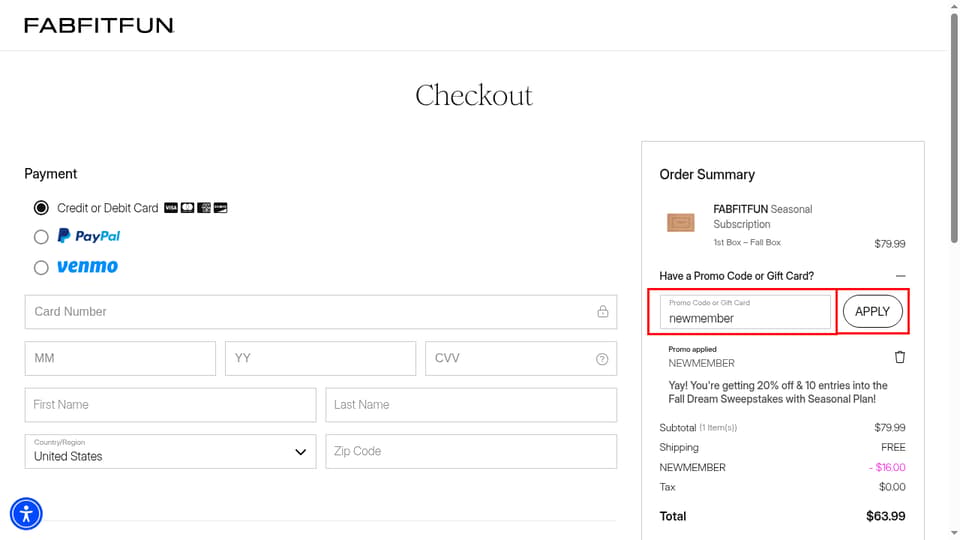The width and height of the screenshot is (960, 540).
Task: Focus the CVV field
Action: pyautogui.click(x=521, y=358)
